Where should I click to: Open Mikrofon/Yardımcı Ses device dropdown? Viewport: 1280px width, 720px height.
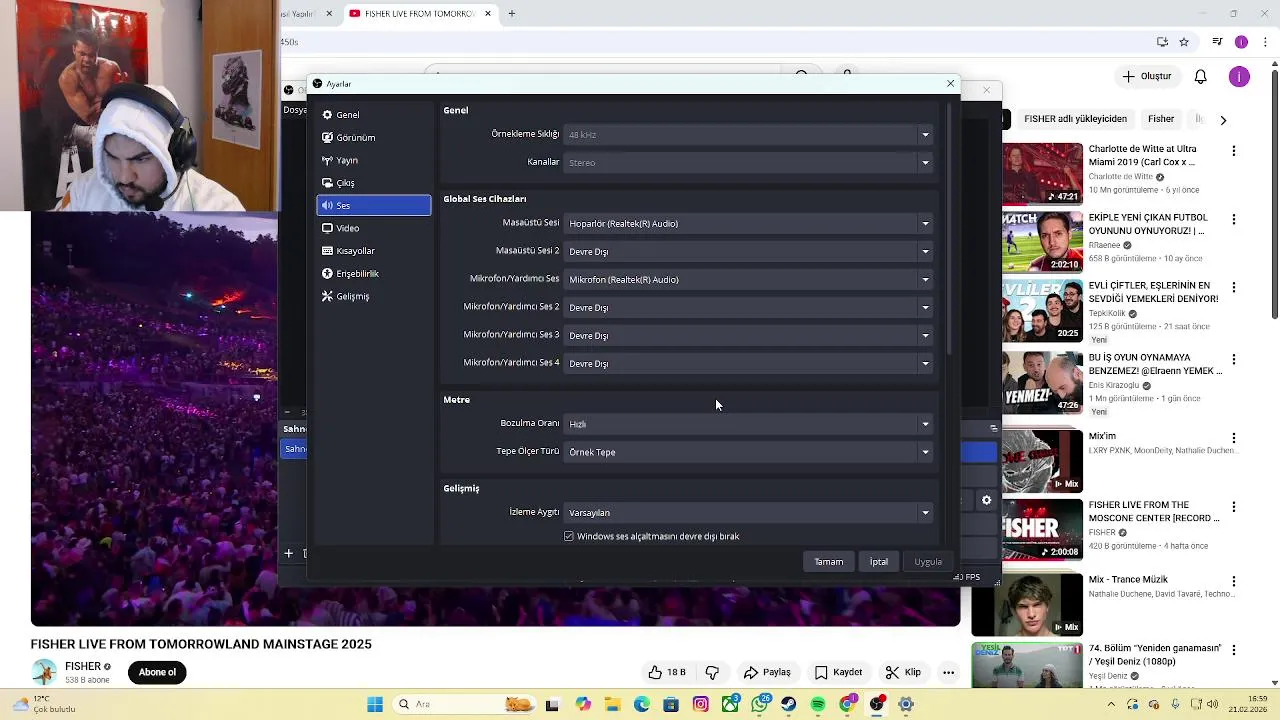(748, 280)
